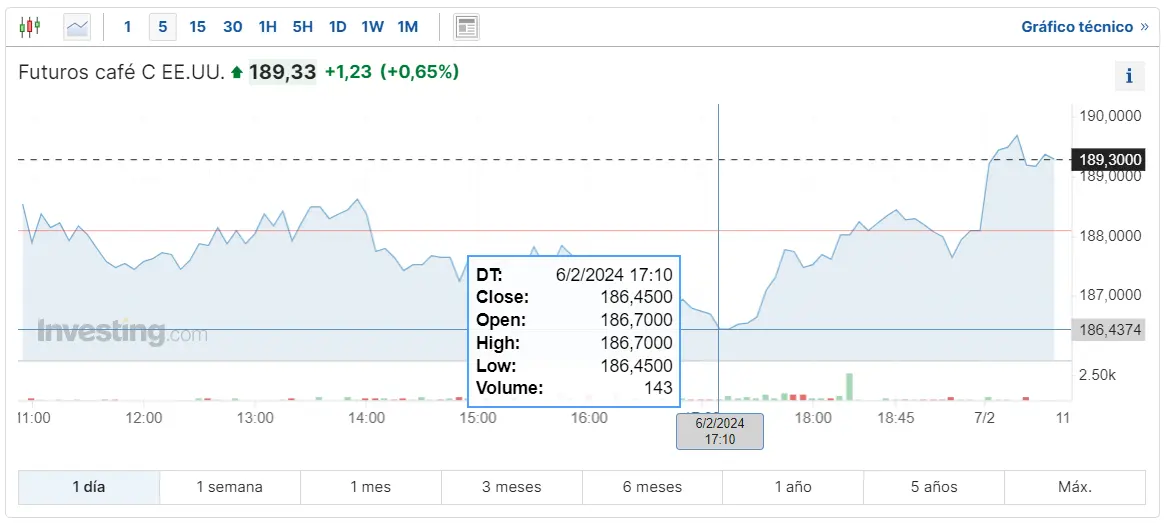The image size is (1167, 523).
Task: Select the 1W interval
Action: coord(373,27)
